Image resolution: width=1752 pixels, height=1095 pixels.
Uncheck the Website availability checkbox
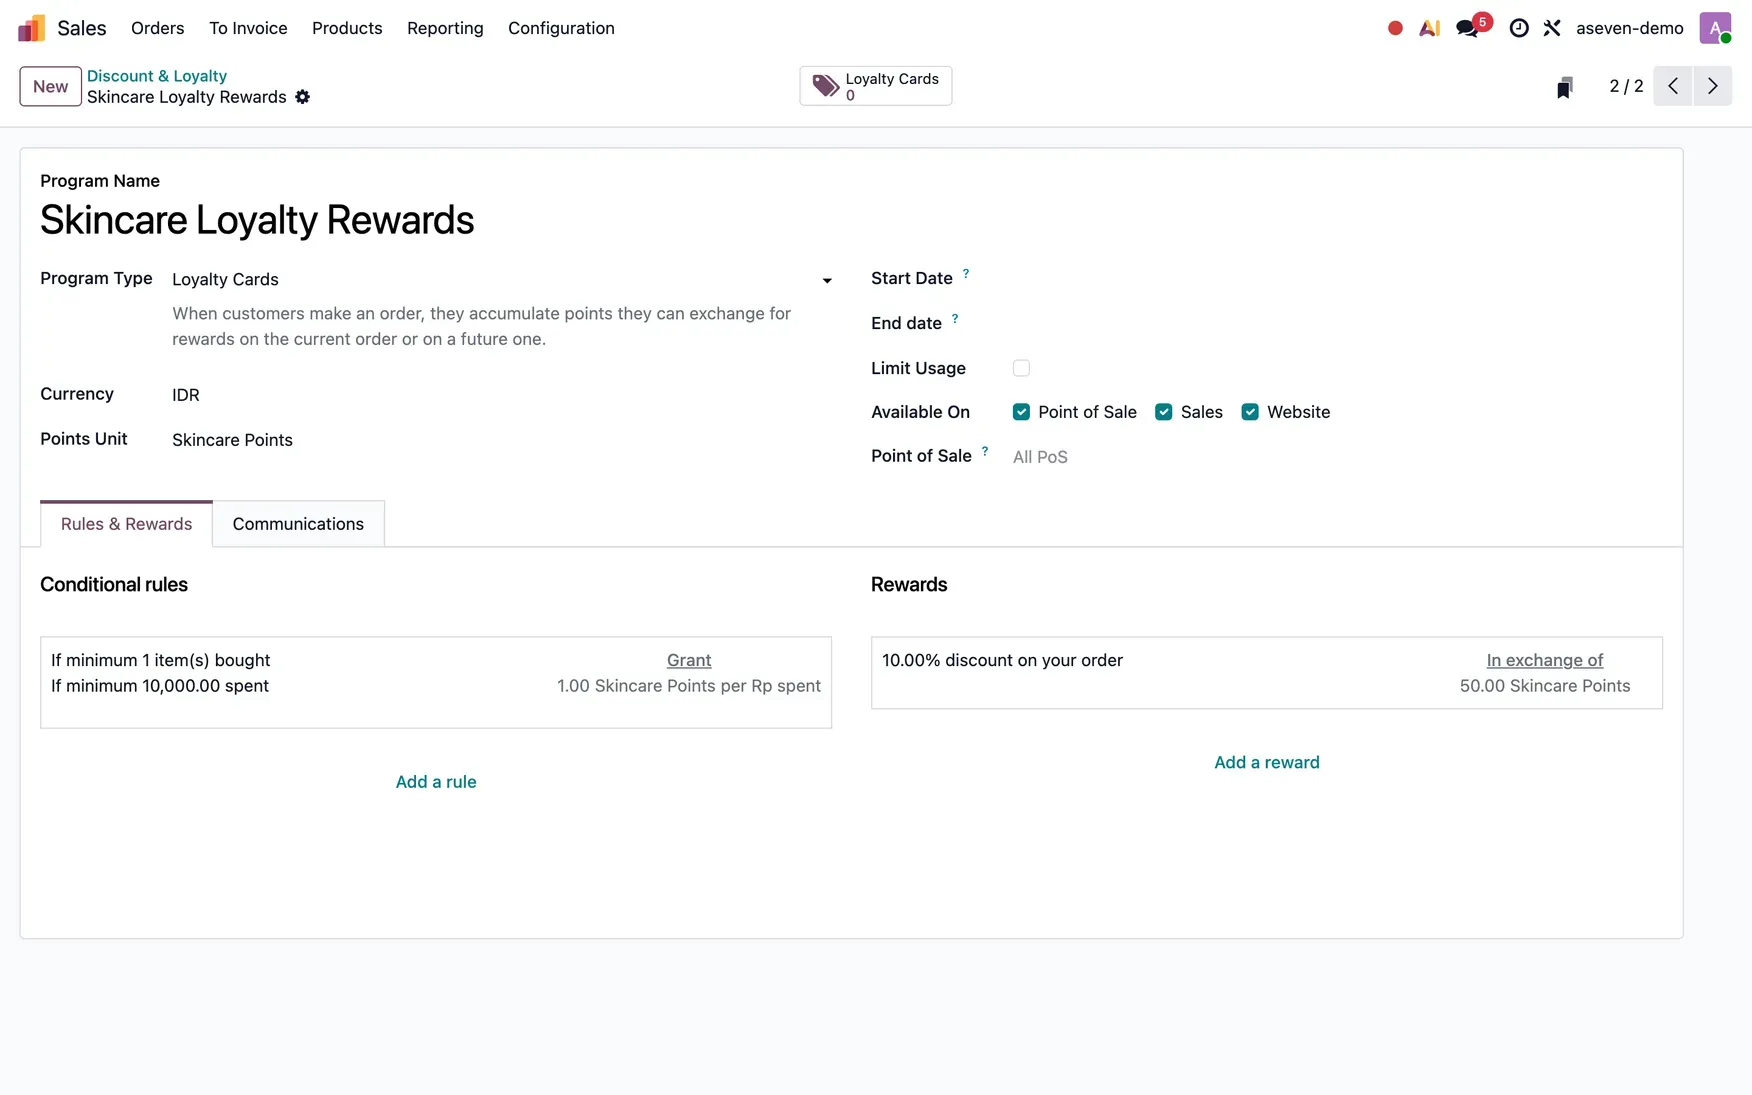1250,412
